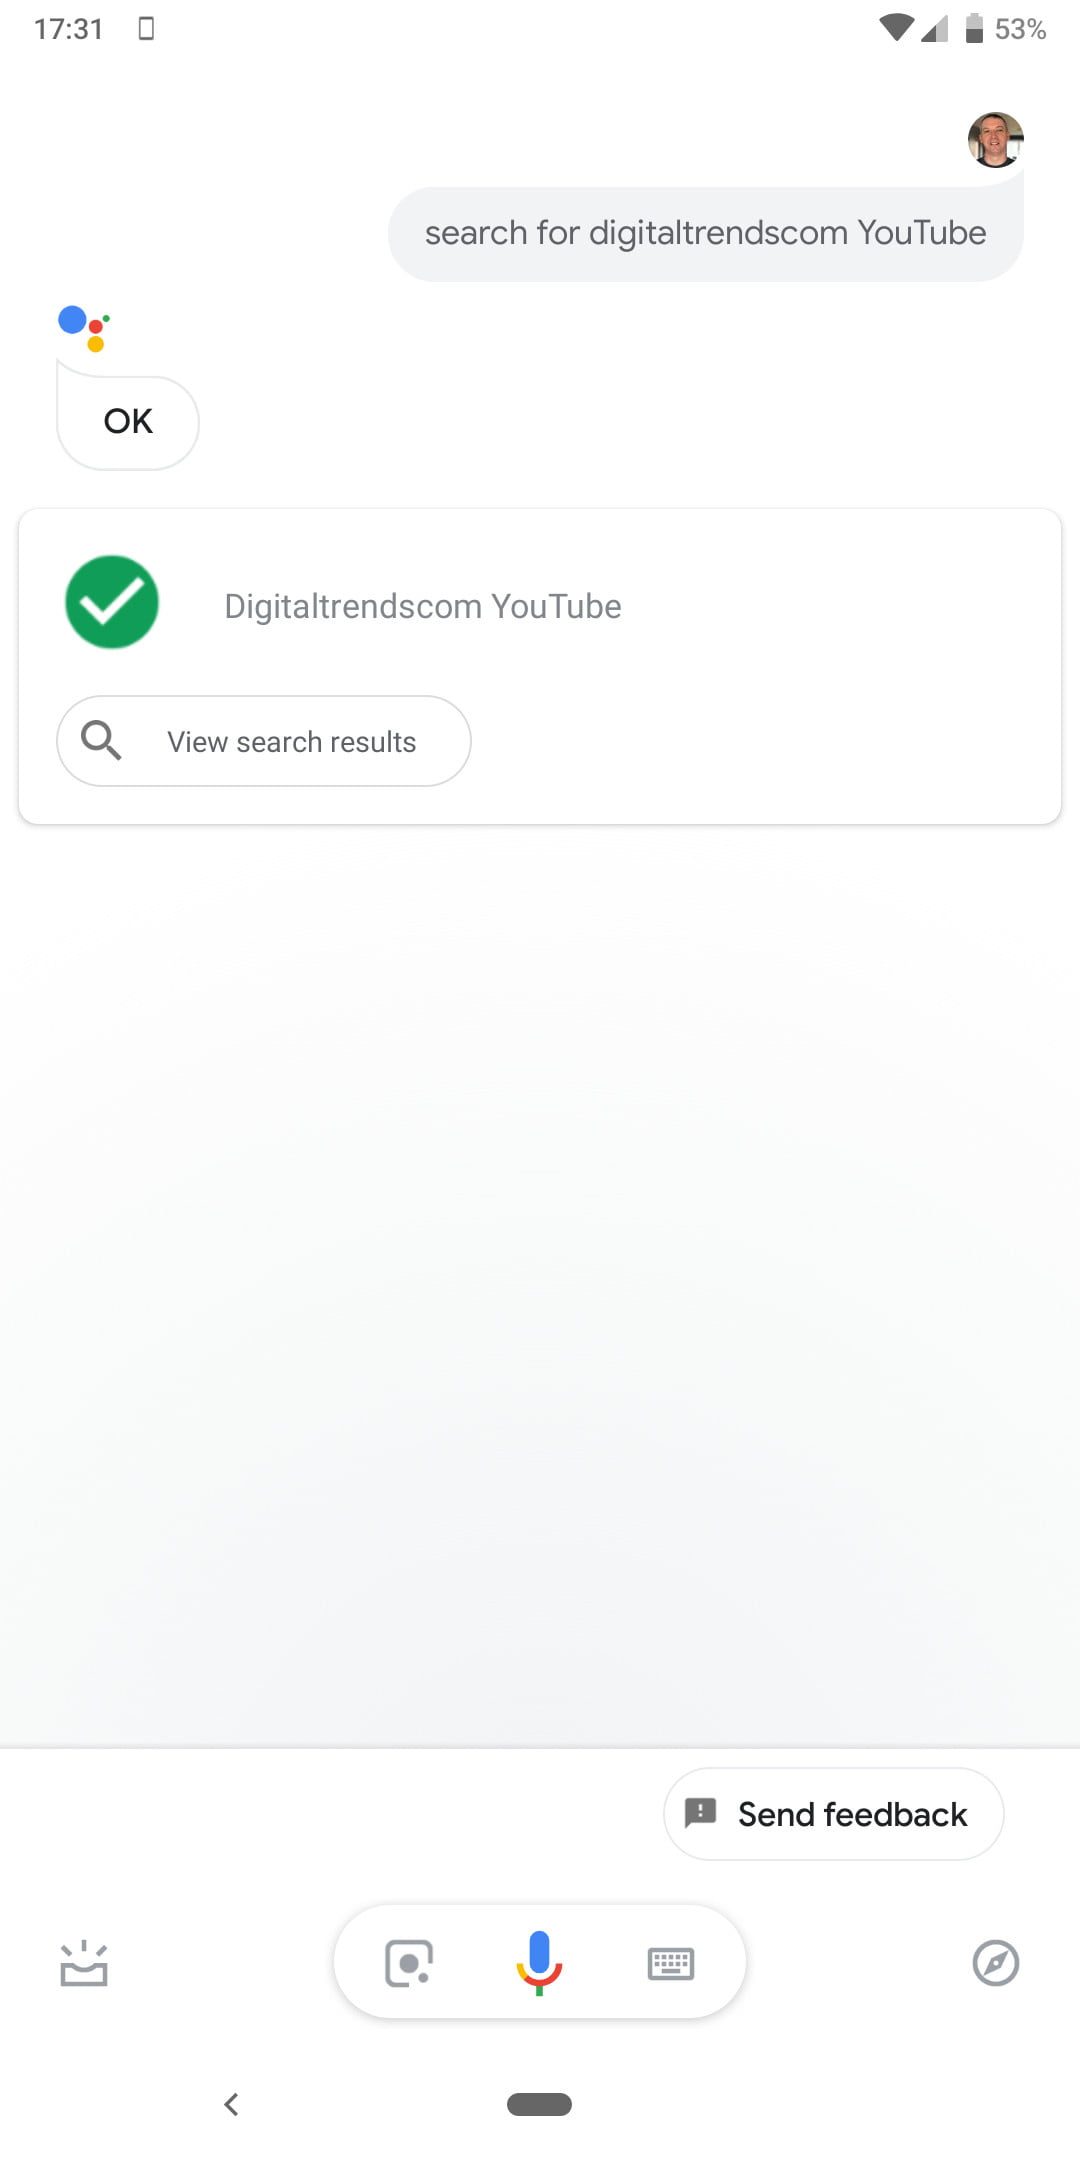
Task: Open the Explore compass icon
Action: tap(995, 1963)
